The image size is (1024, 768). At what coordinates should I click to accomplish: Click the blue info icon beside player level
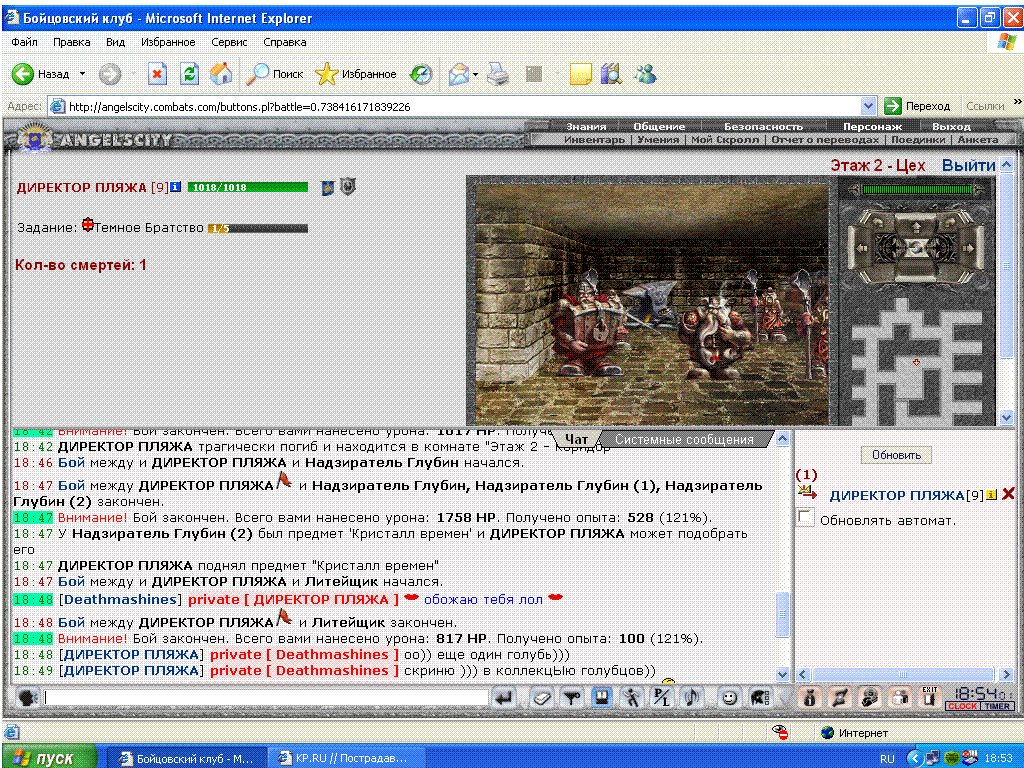point(175,187)
